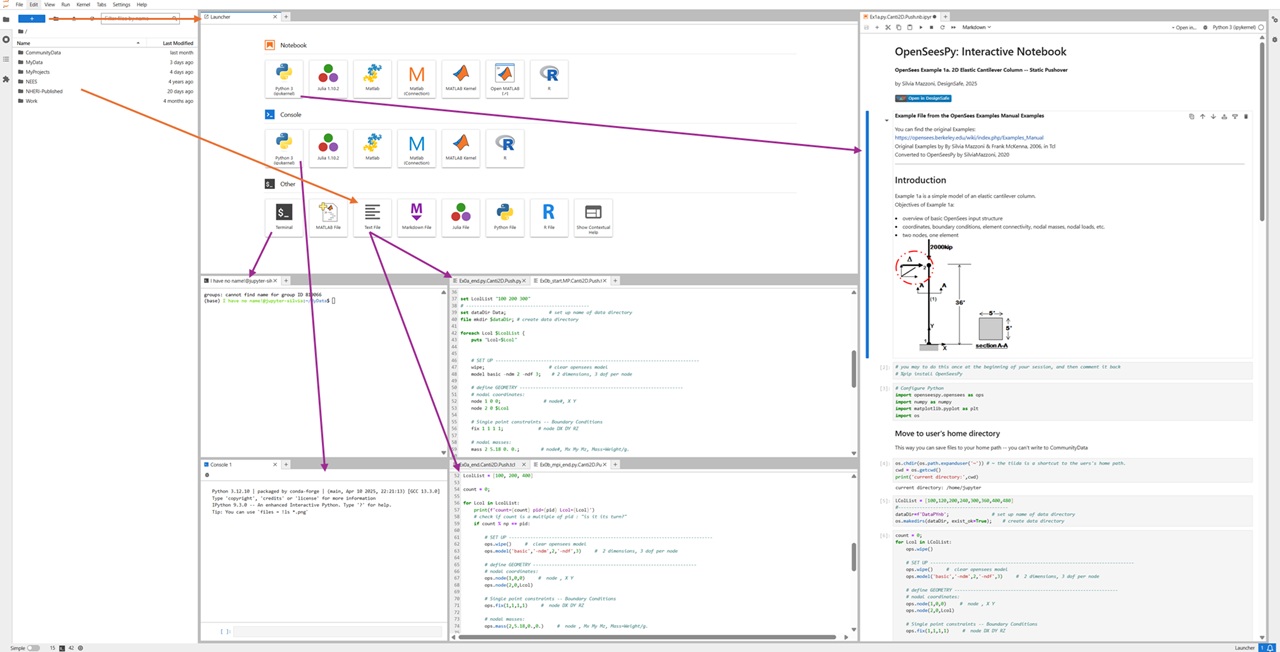Open Running Terminals and Kernels sidebar
1280x652 pixels.
pyautogui.click(x=6, y=39)
